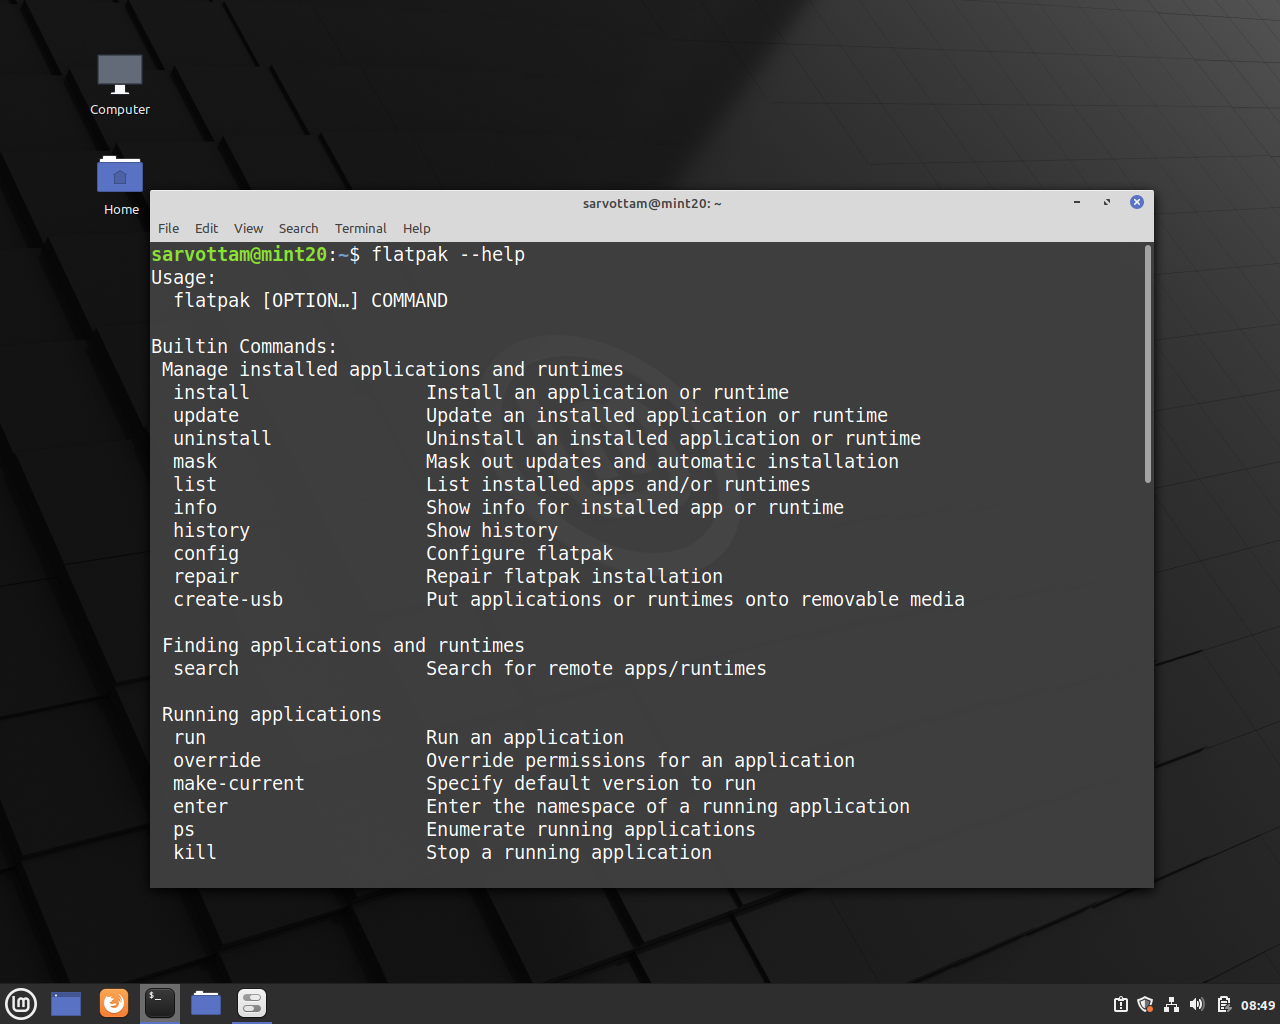
Task: Open the settings toggles app in the taskbar
Action: [250, 1003]
